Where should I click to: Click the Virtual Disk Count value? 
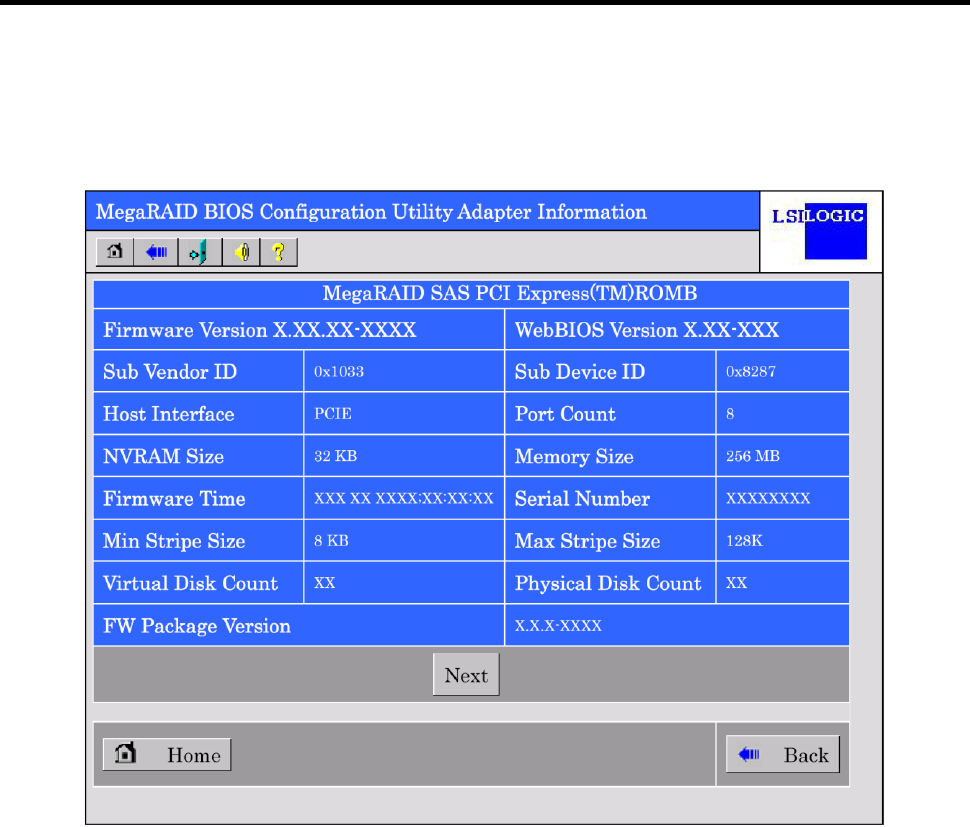pos(325,583)
